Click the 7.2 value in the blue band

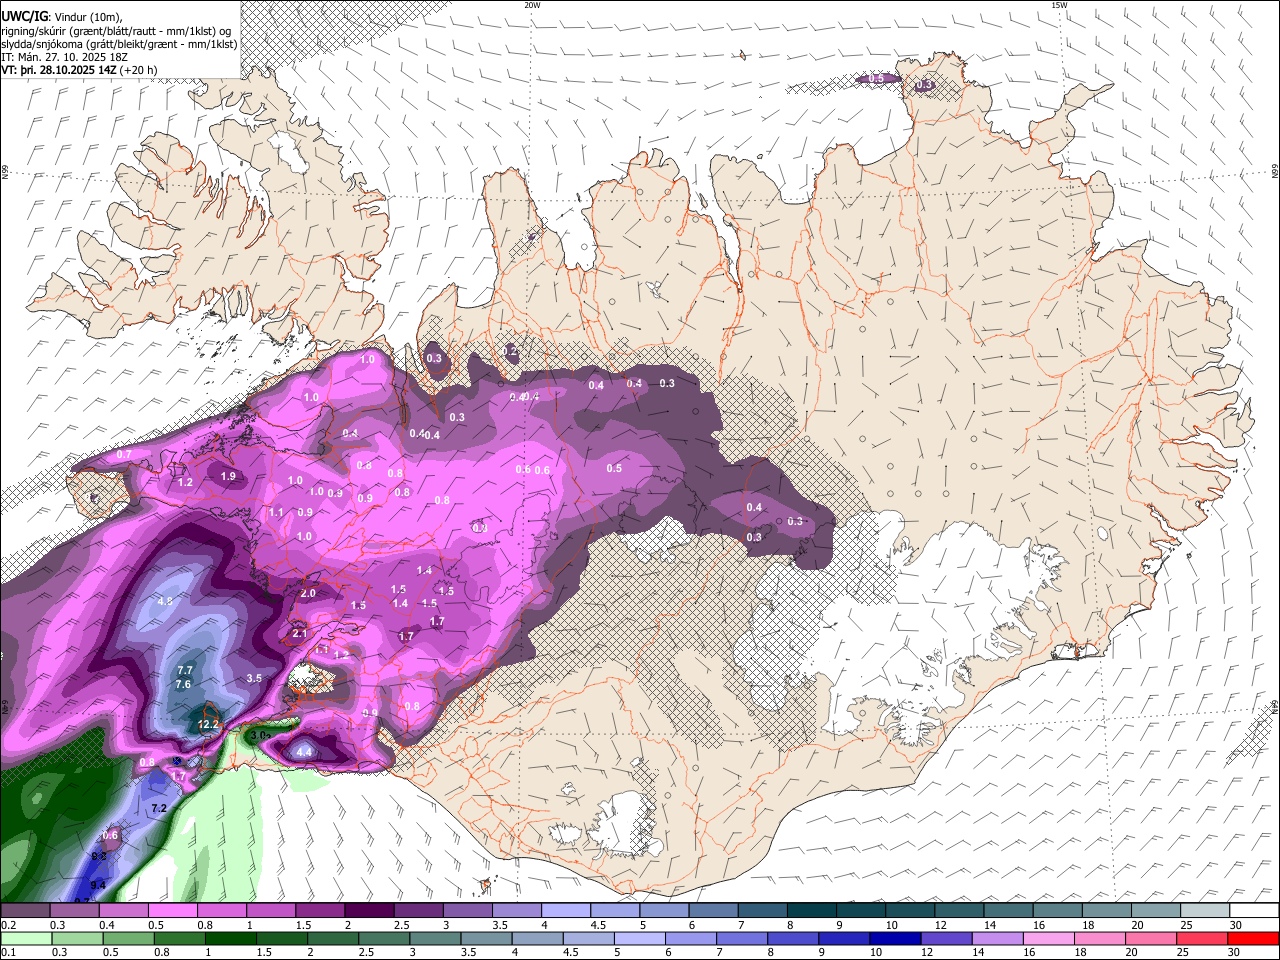[x=158, y=807]
